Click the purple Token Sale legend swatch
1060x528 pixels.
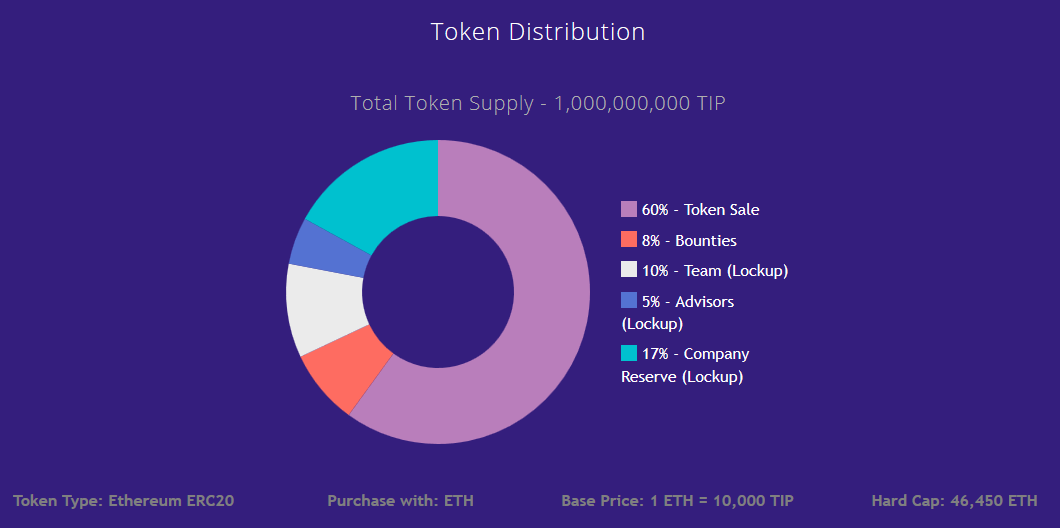click(x=629, y=210)
